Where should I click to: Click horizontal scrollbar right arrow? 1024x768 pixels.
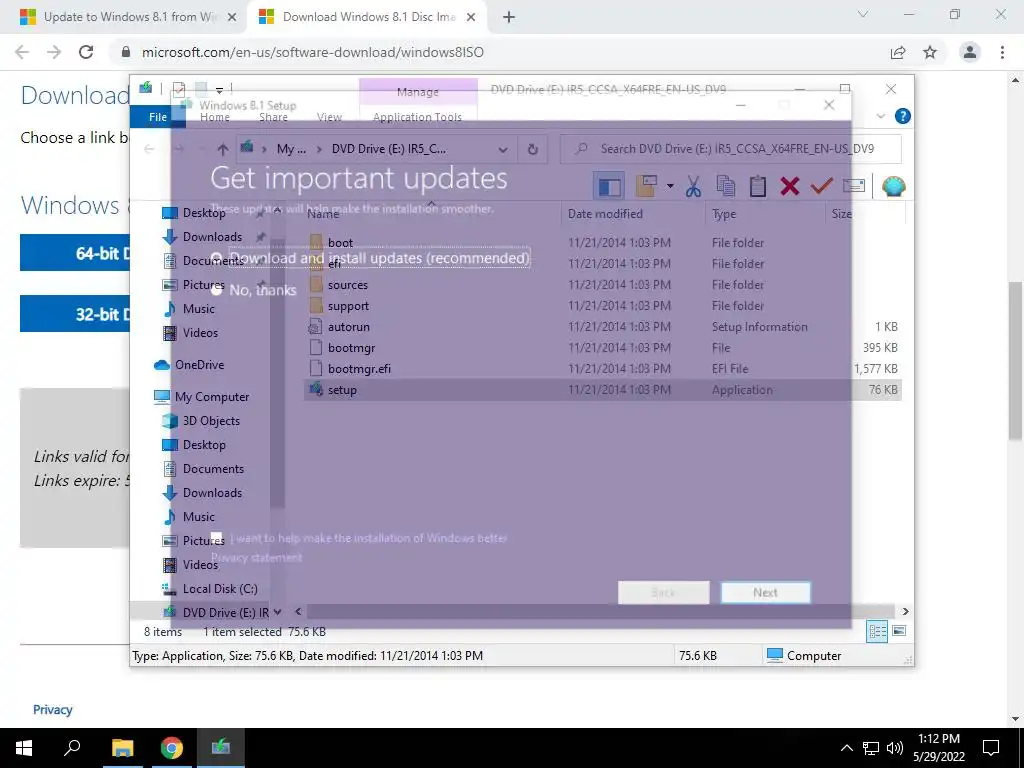905,611
